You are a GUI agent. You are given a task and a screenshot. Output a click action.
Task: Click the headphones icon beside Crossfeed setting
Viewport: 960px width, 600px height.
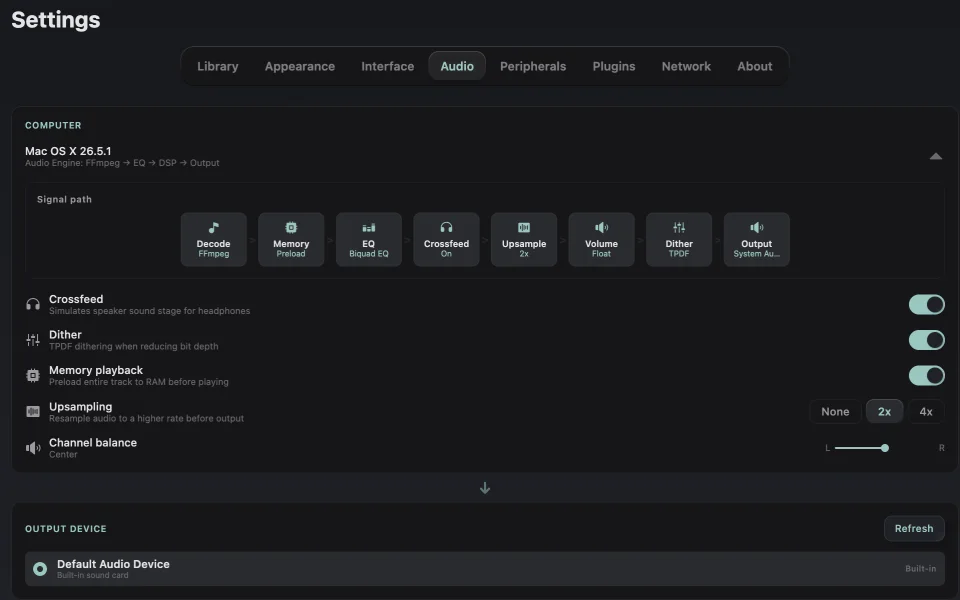[x=33, y=304]
